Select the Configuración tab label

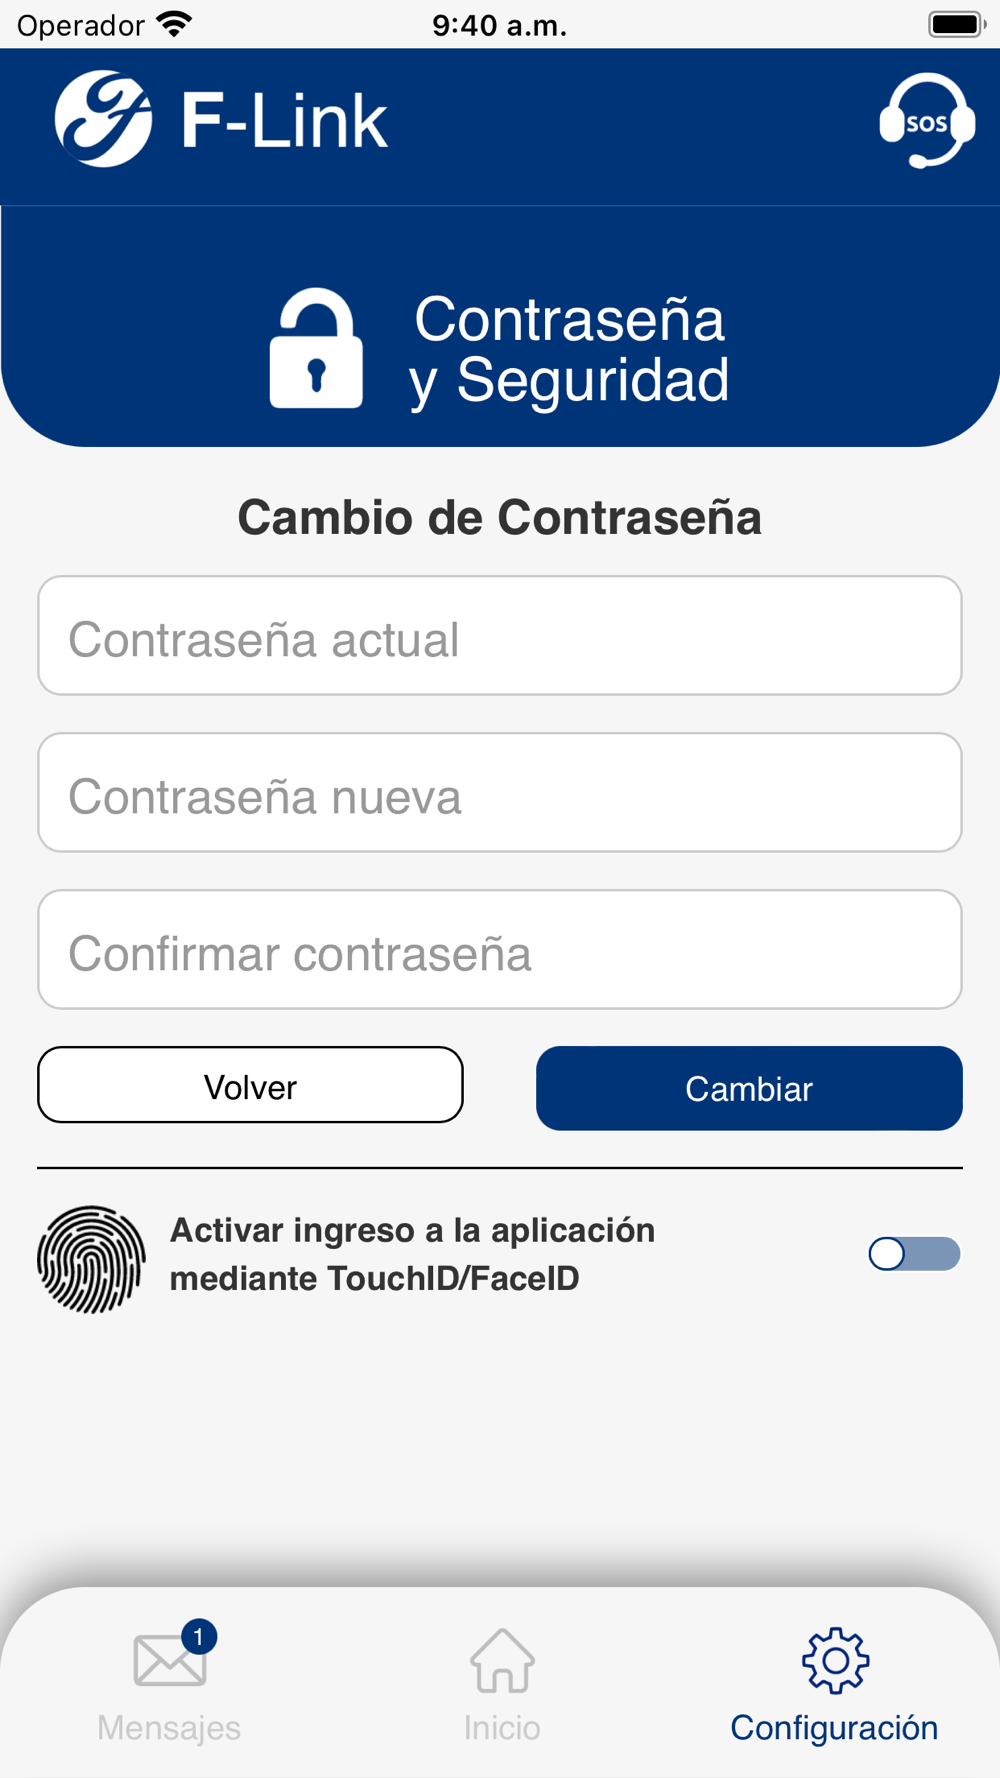(x=834, y=1728)
